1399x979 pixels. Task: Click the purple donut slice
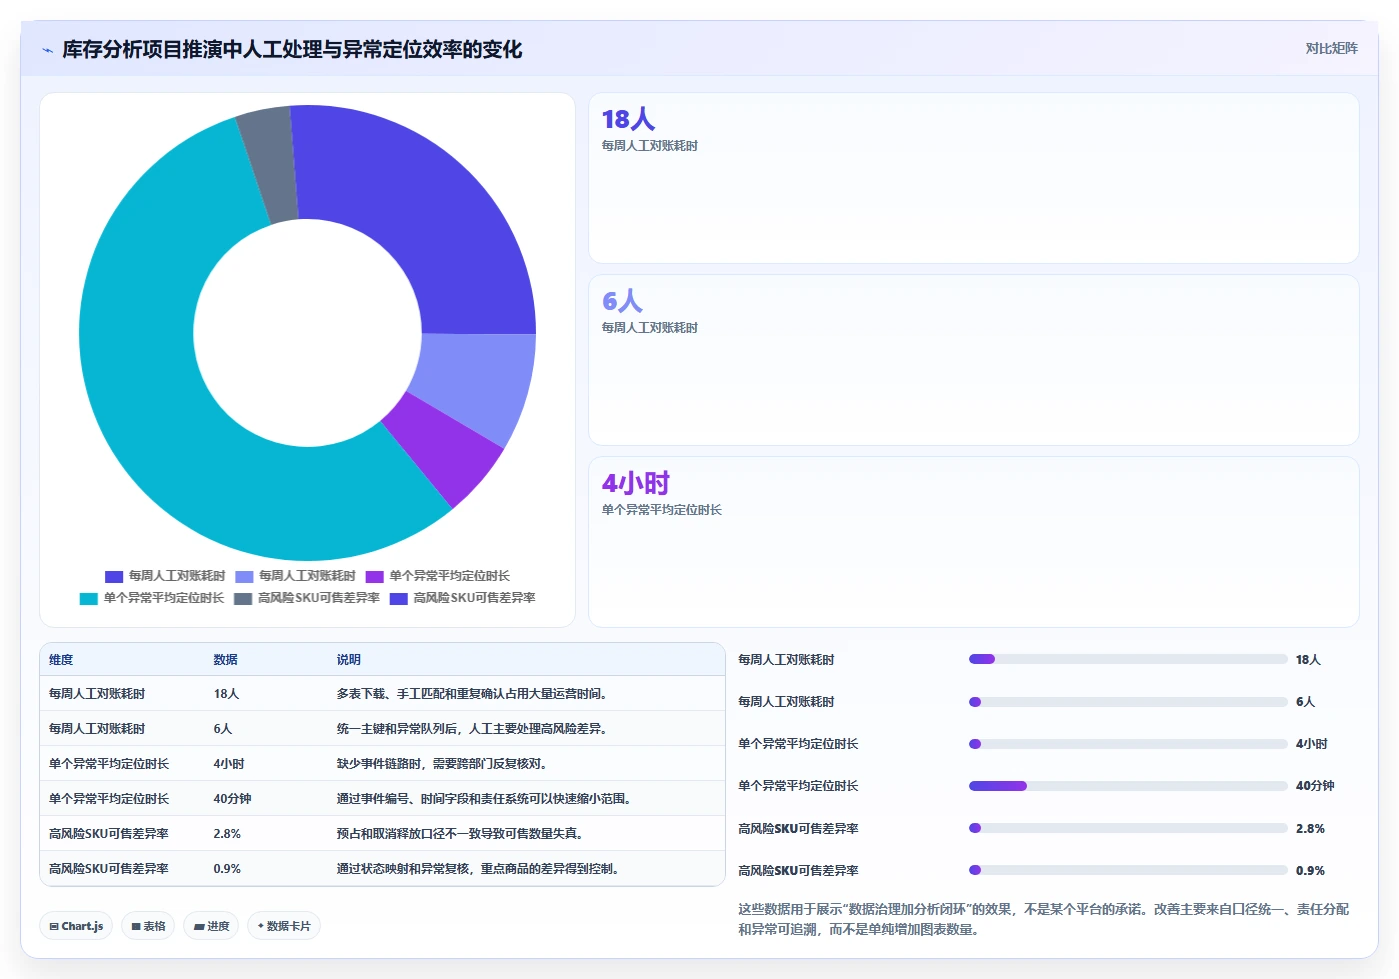445,450
